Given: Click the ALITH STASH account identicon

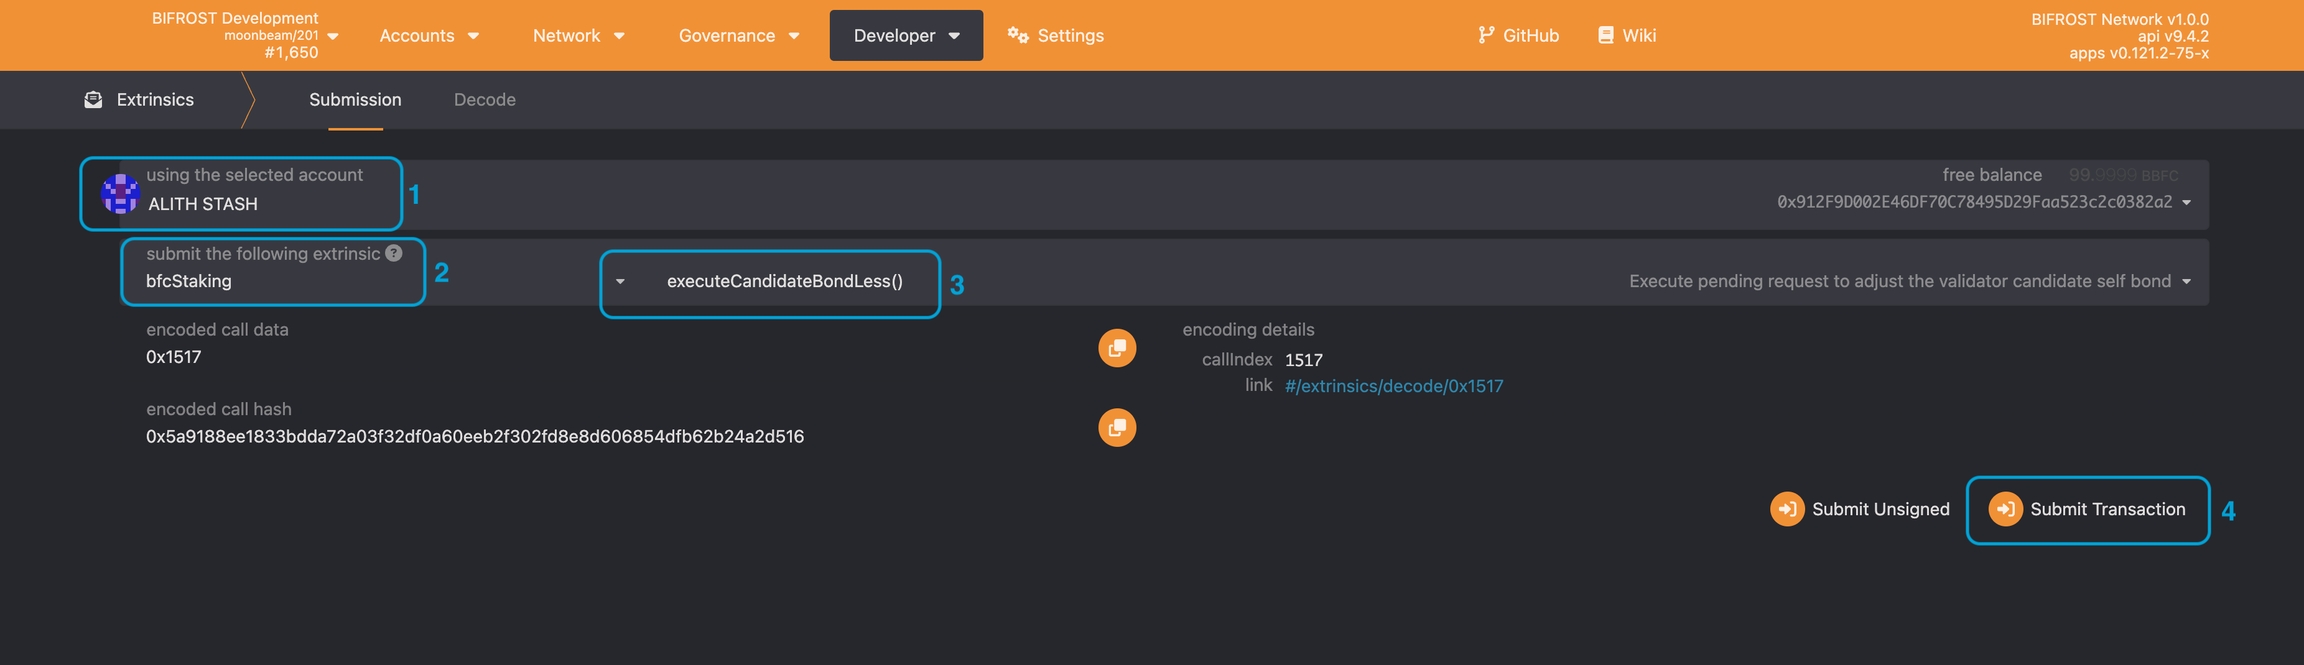Looking at the screenshot, I should [121, 194].
